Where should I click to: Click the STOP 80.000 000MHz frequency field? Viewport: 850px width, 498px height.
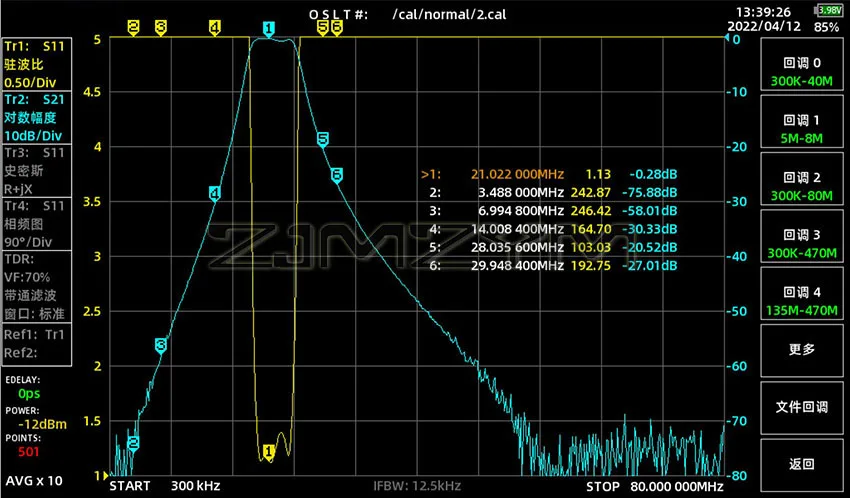pyautogui.click(x=655, y=486)
